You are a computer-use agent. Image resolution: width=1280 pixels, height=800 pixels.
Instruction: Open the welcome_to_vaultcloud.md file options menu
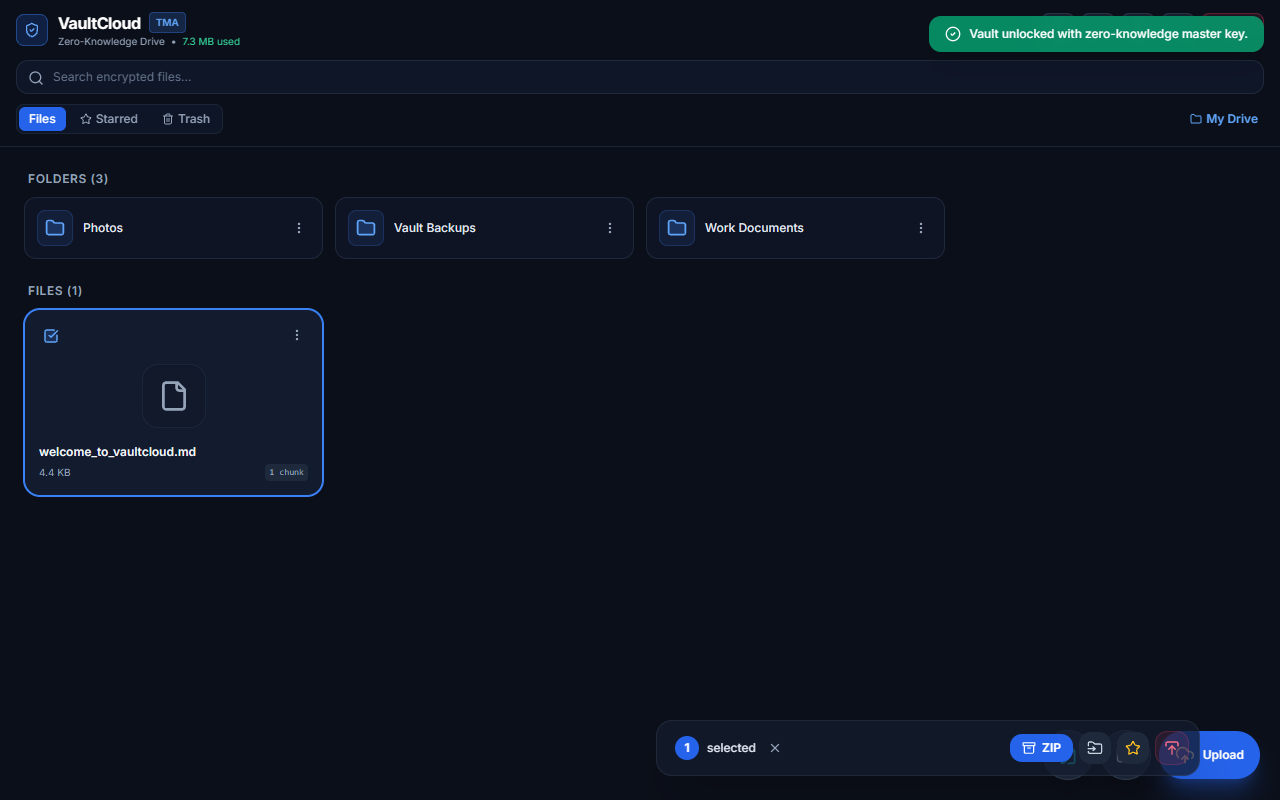tap(297, 335)
